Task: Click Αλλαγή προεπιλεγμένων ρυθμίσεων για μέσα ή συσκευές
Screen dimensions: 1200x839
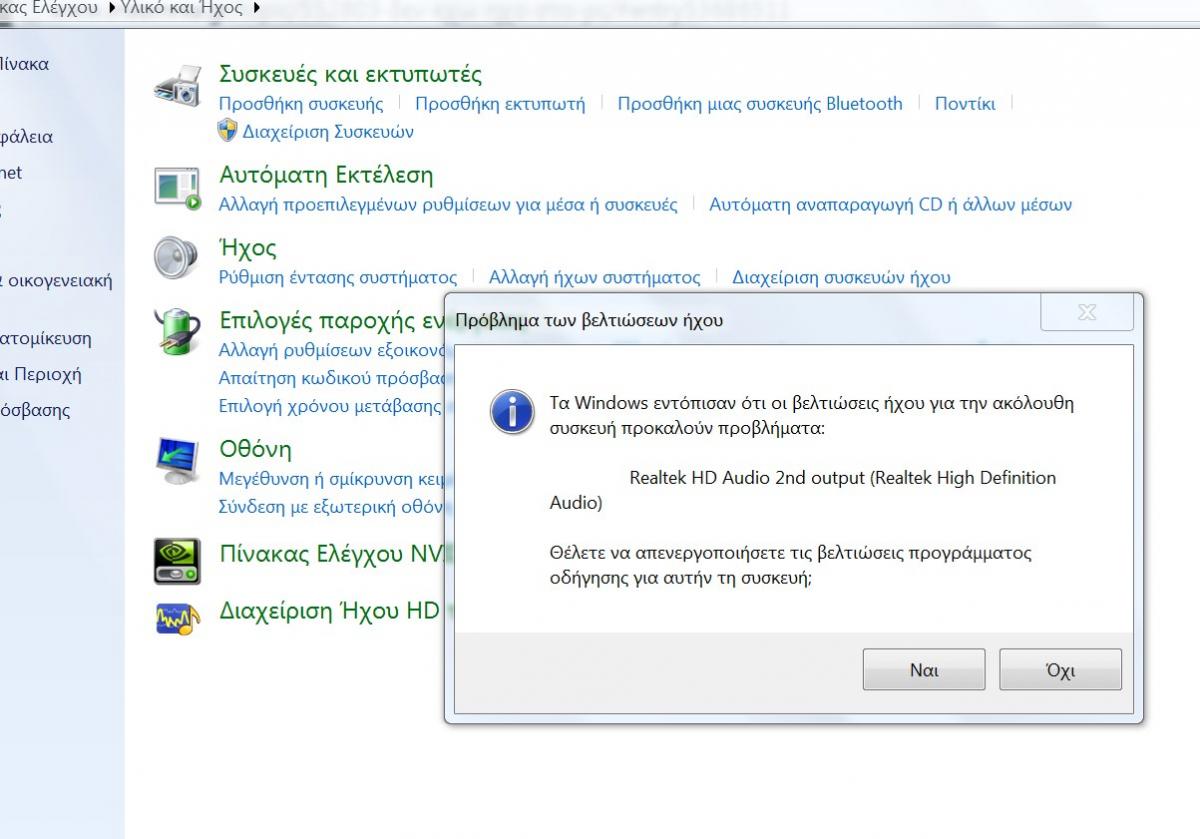Action: (x=448, y=204)
